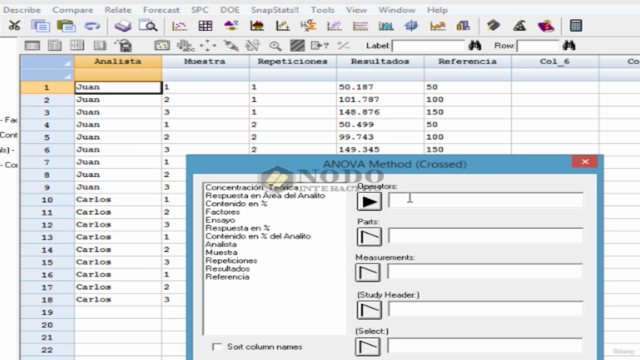Click the Col_6 column header
640x360 pixels.
[555, 61]
